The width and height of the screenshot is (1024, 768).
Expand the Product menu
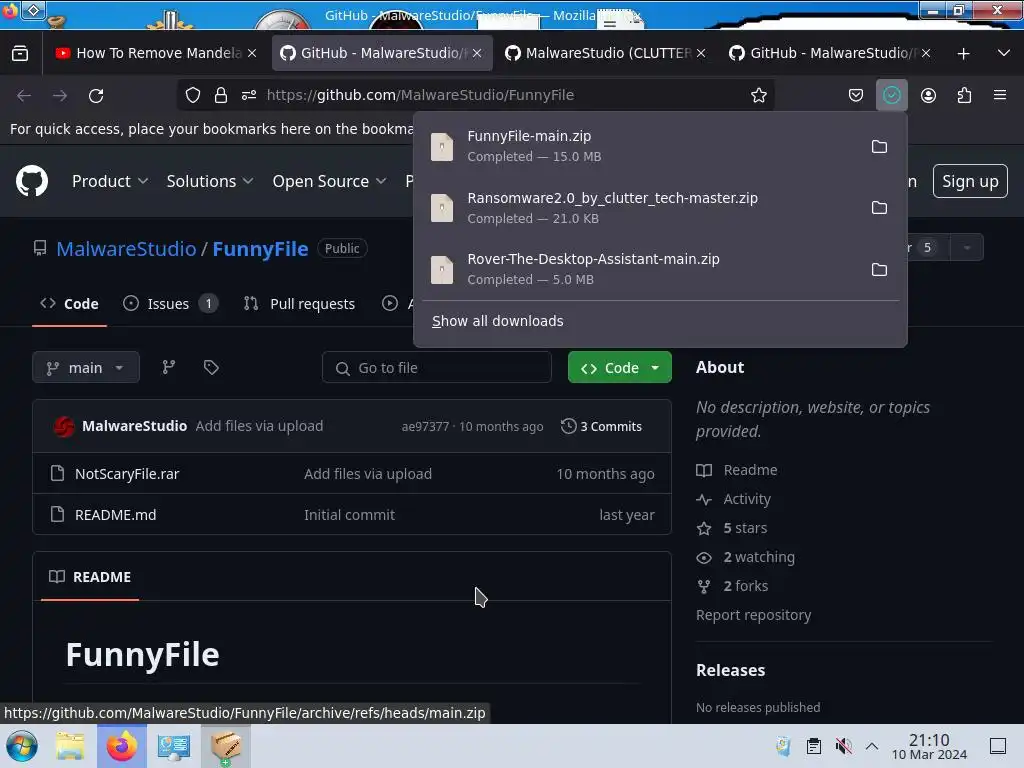pyautogui.click(x=110, y=181)
